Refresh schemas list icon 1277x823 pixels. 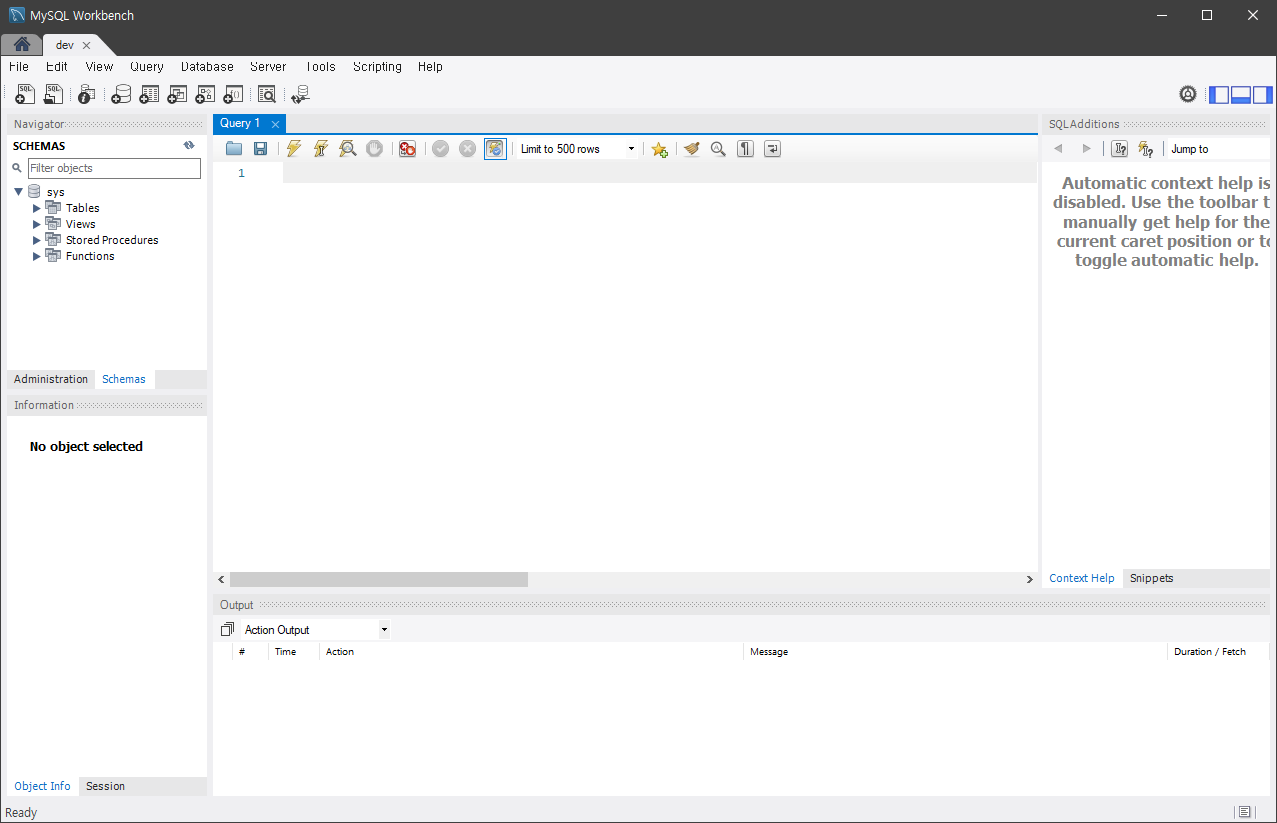(189, 145)
